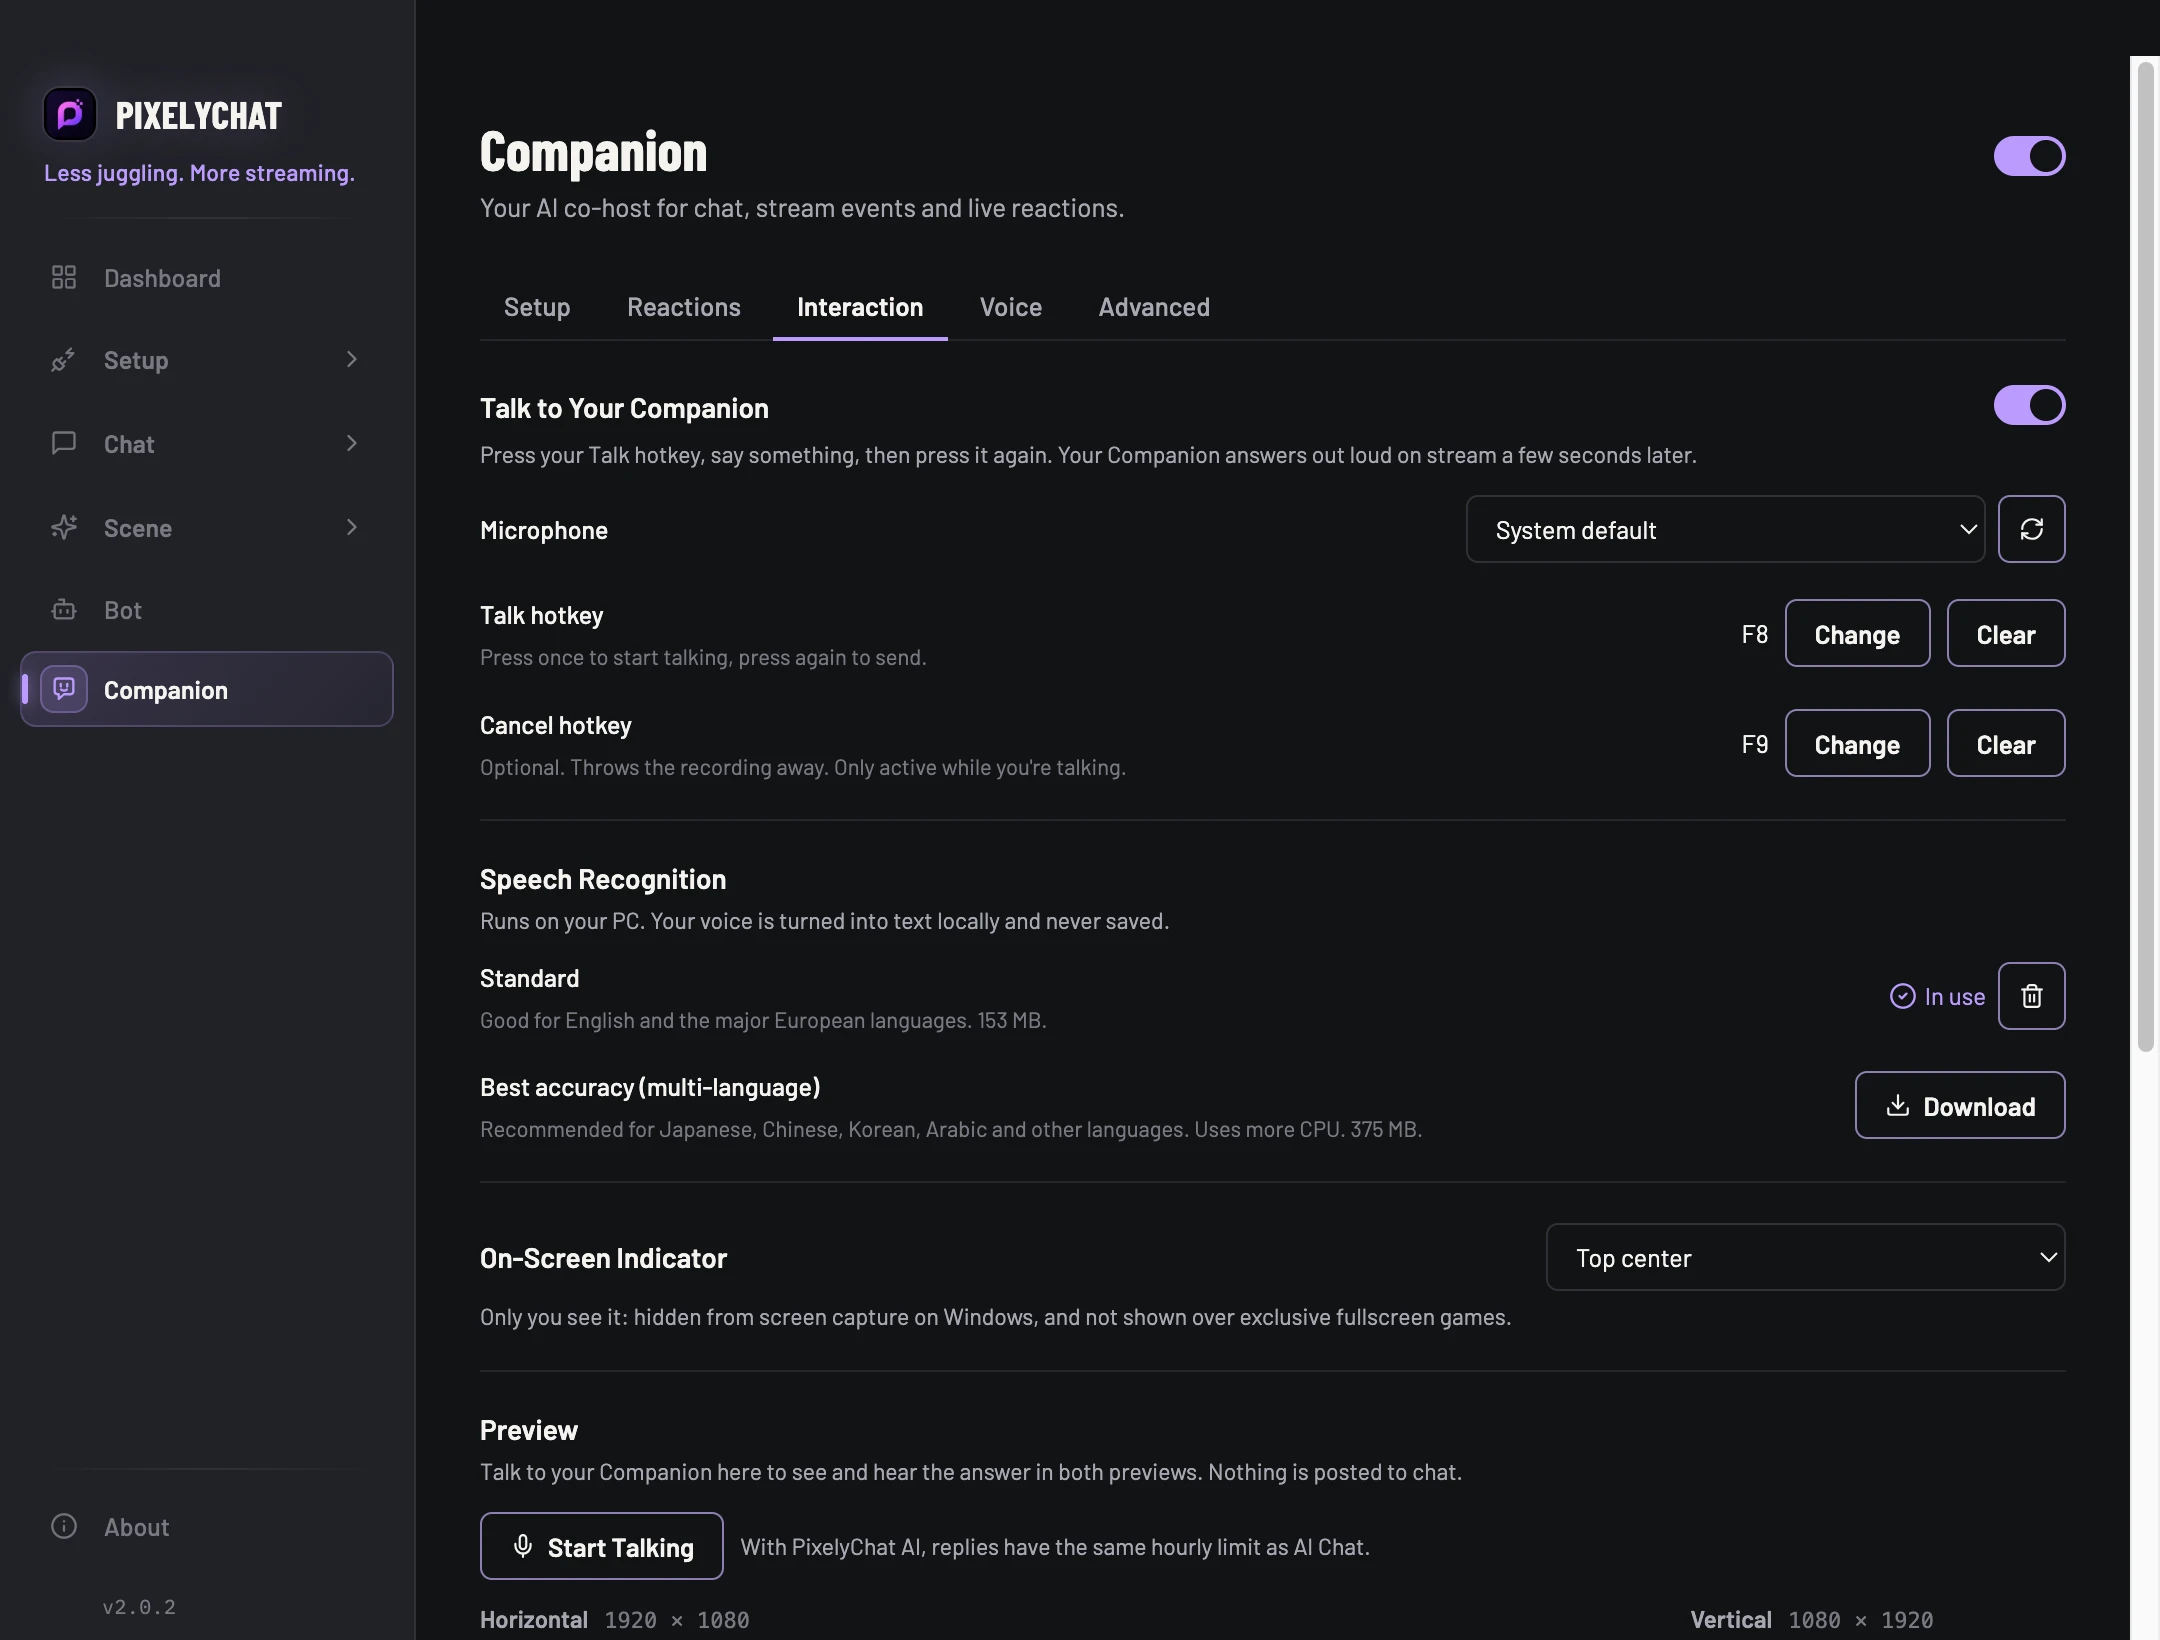Click the PixelyChat logo icon
This screenshot has width=2160, height=1640.
coord(70,115)
